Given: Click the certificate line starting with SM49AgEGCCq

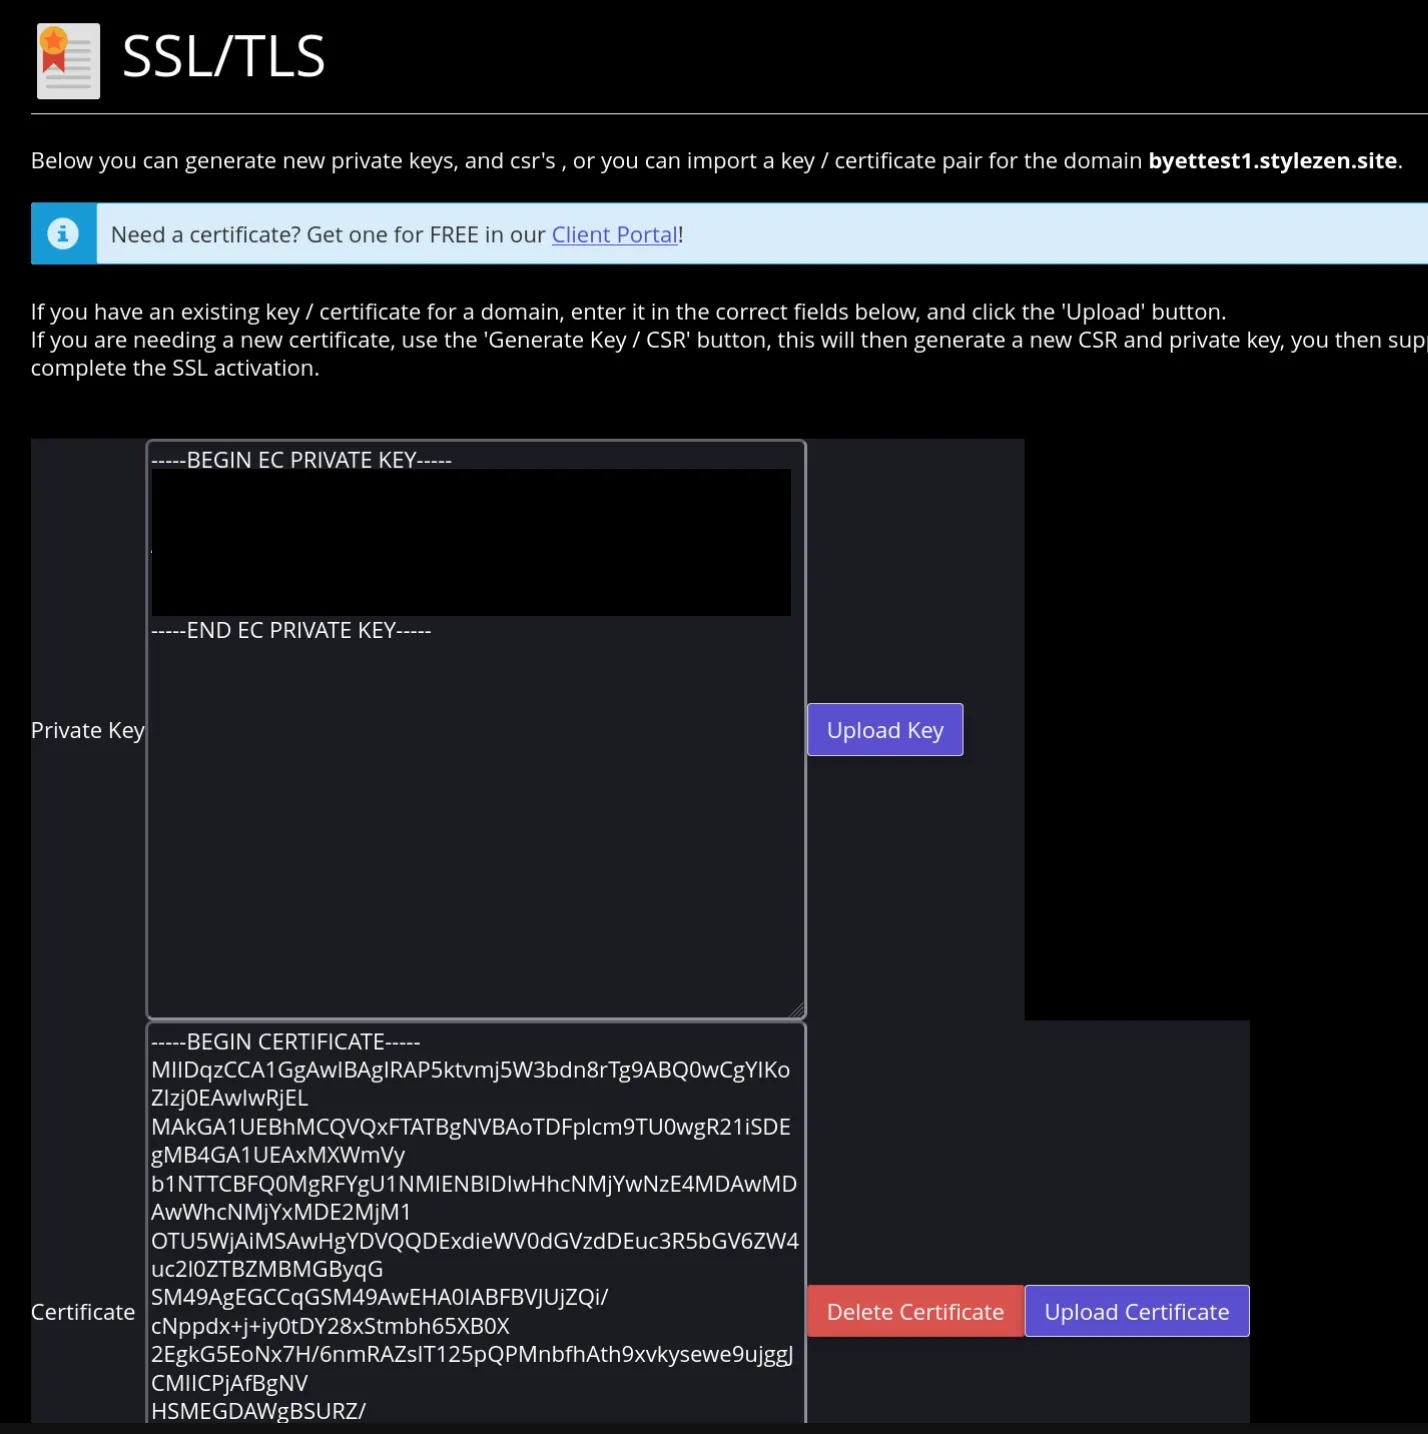Looking at the screenshot, I should 380,1297.
